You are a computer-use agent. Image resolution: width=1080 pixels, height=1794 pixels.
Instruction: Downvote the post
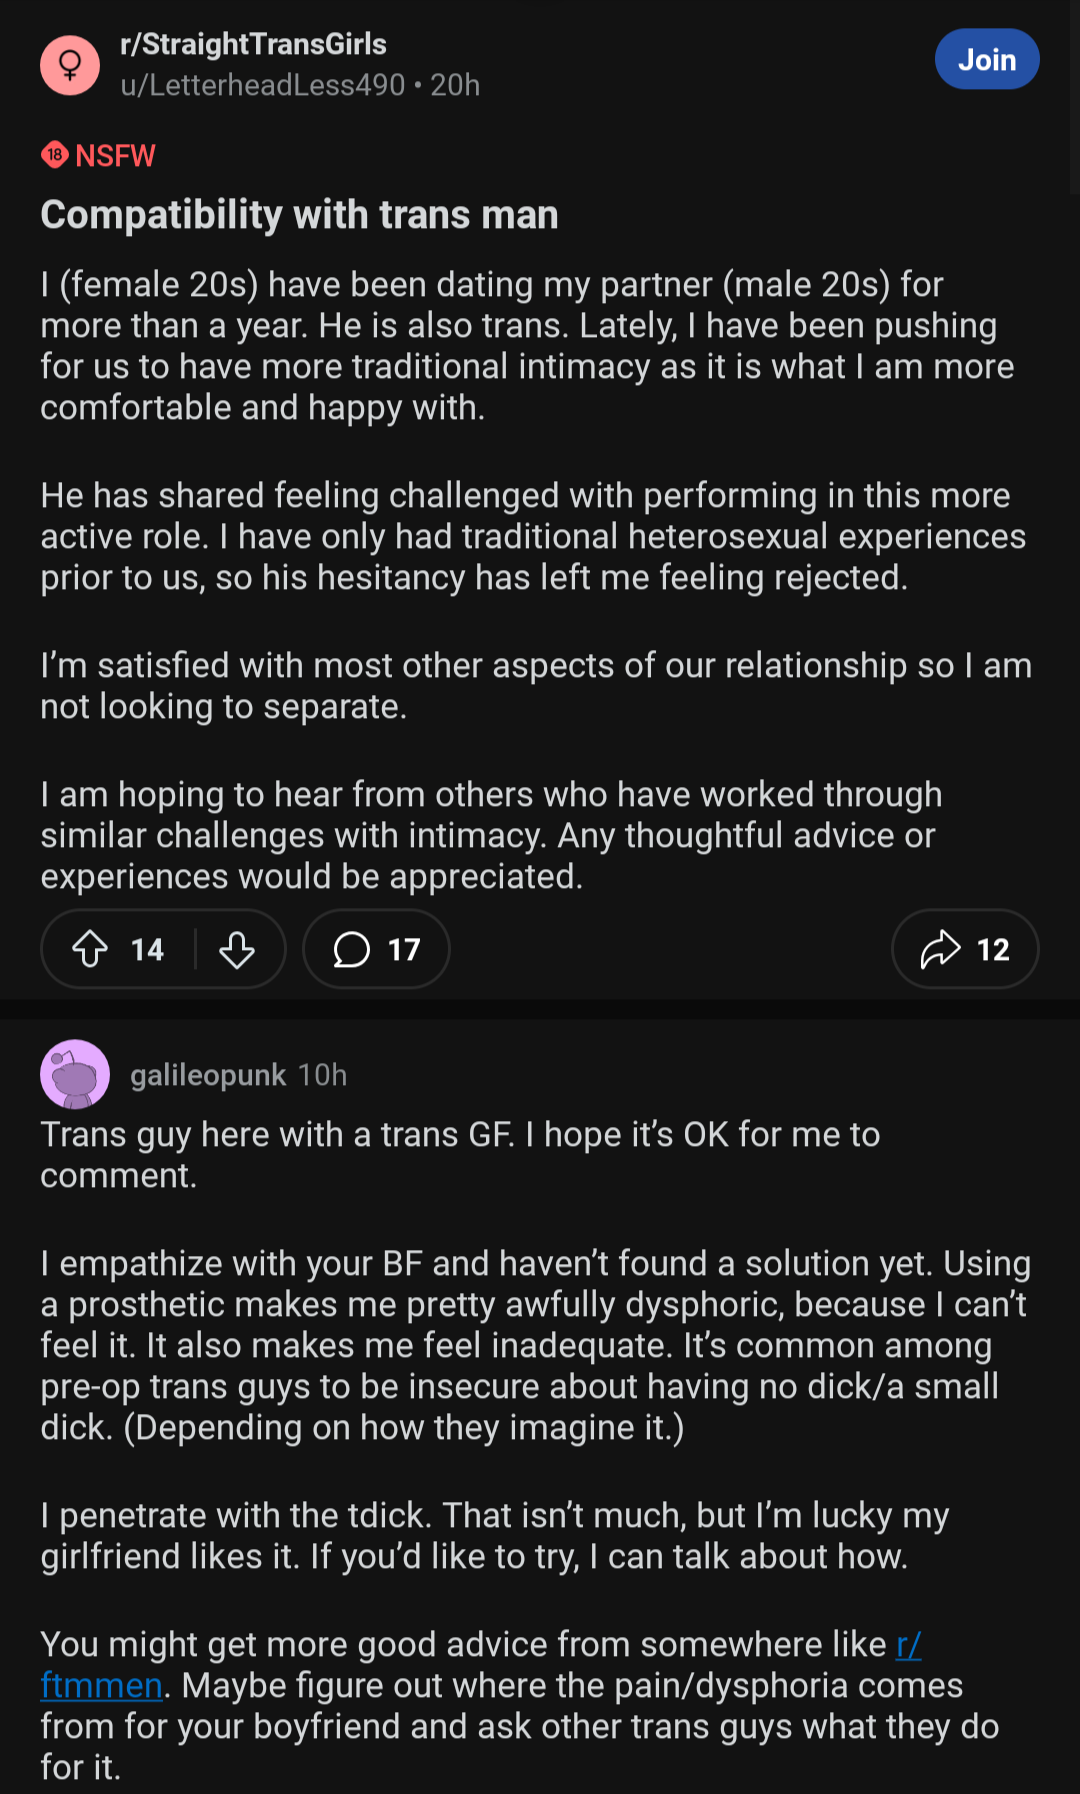tap(237, 949)
